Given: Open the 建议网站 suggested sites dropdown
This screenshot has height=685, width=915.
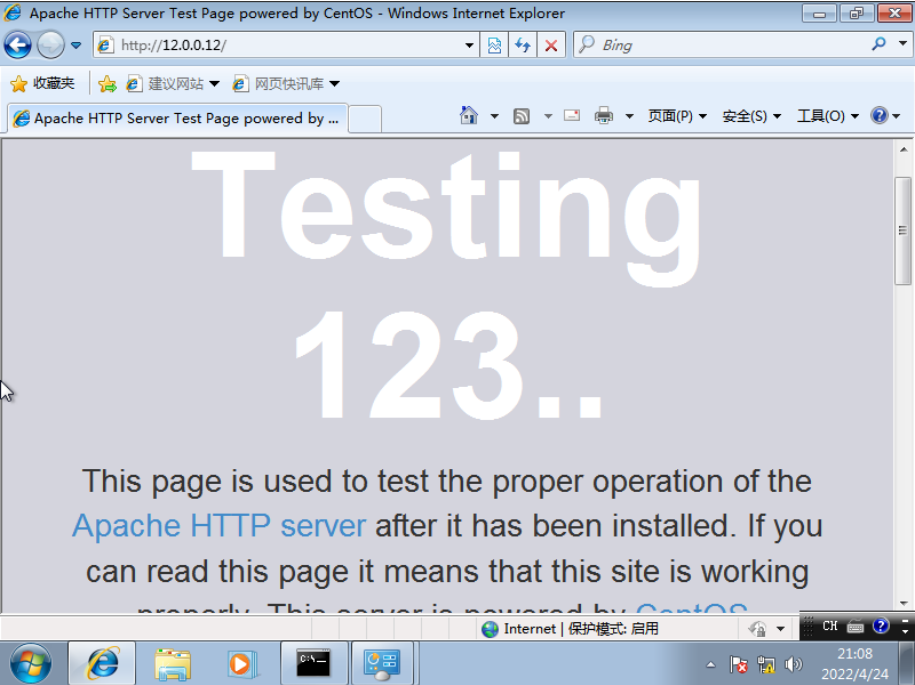Looking at the screenshot, I should point(173,84).
